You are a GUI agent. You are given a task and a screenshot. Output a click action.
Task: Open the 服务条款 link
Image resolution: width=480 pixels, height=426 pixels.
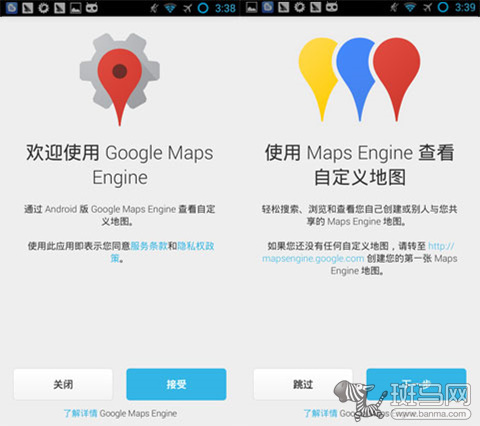pos(149,246)
